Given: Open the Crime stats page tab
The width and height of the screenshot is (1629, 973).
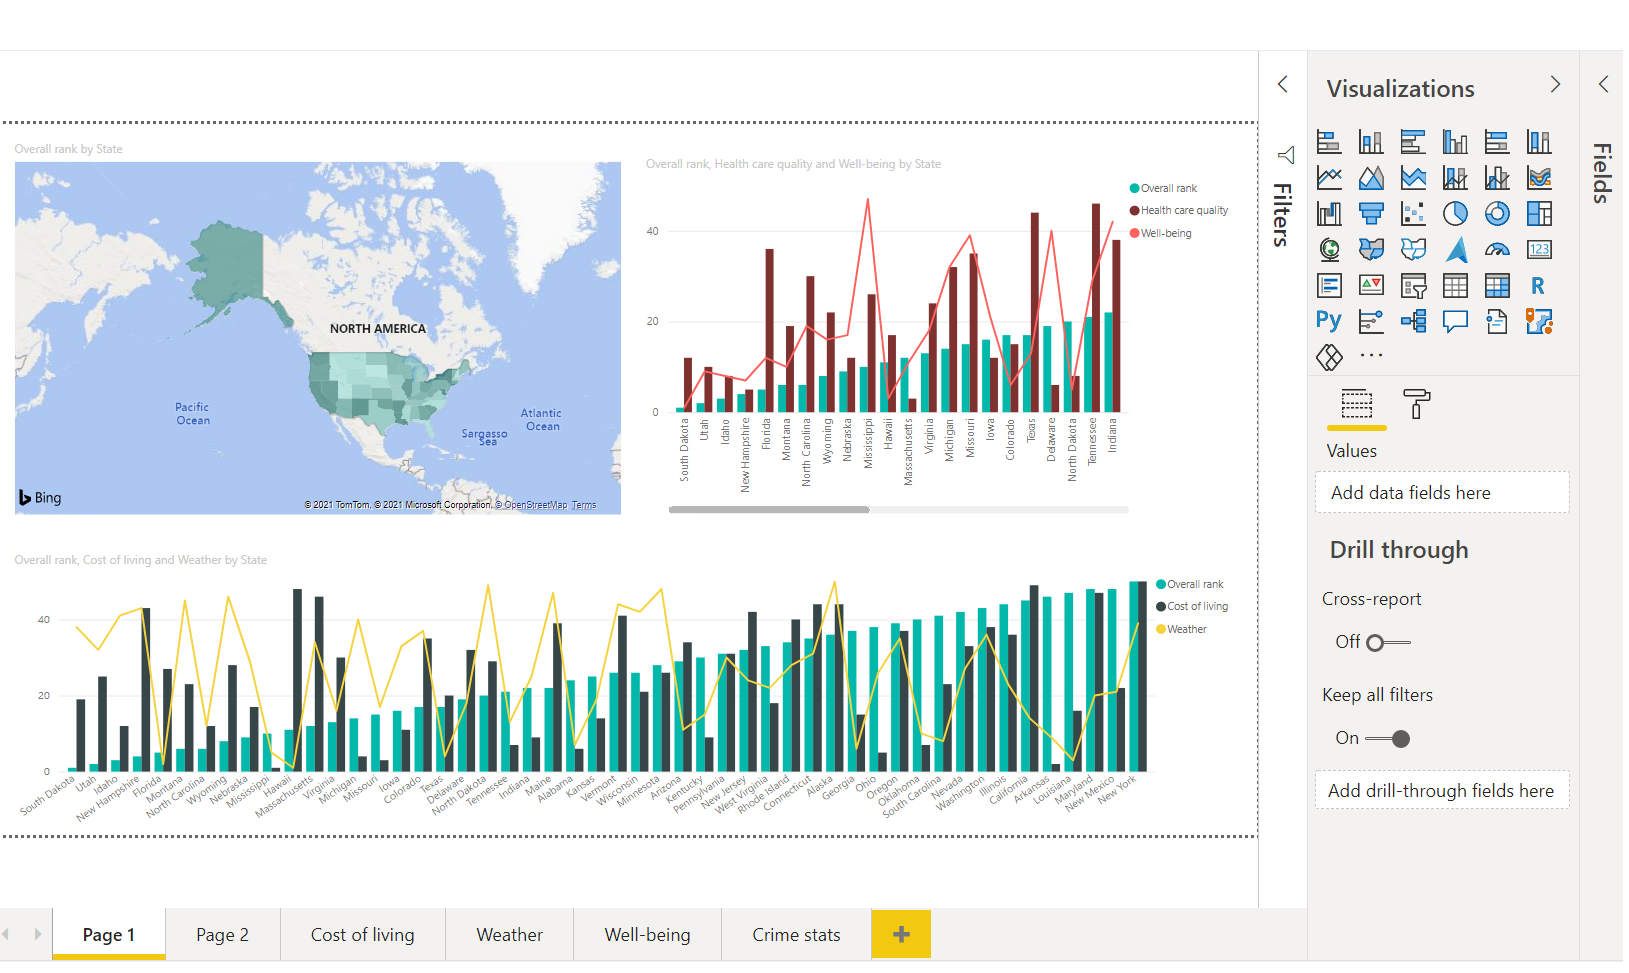Looking at the screenshot, I should coord(796,935).
